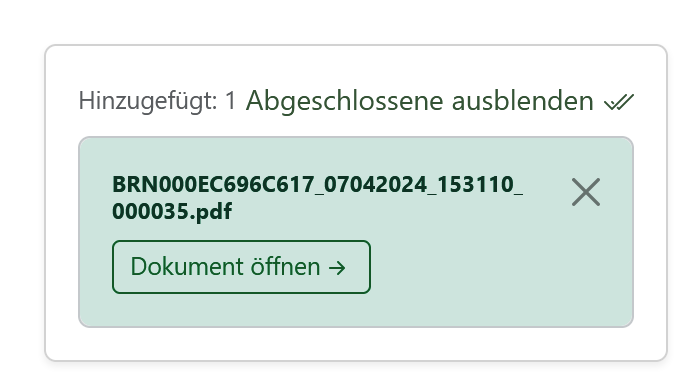Click the number 1 after Hinzugefügt
696x381 pixels.
(x=230, y=101)
